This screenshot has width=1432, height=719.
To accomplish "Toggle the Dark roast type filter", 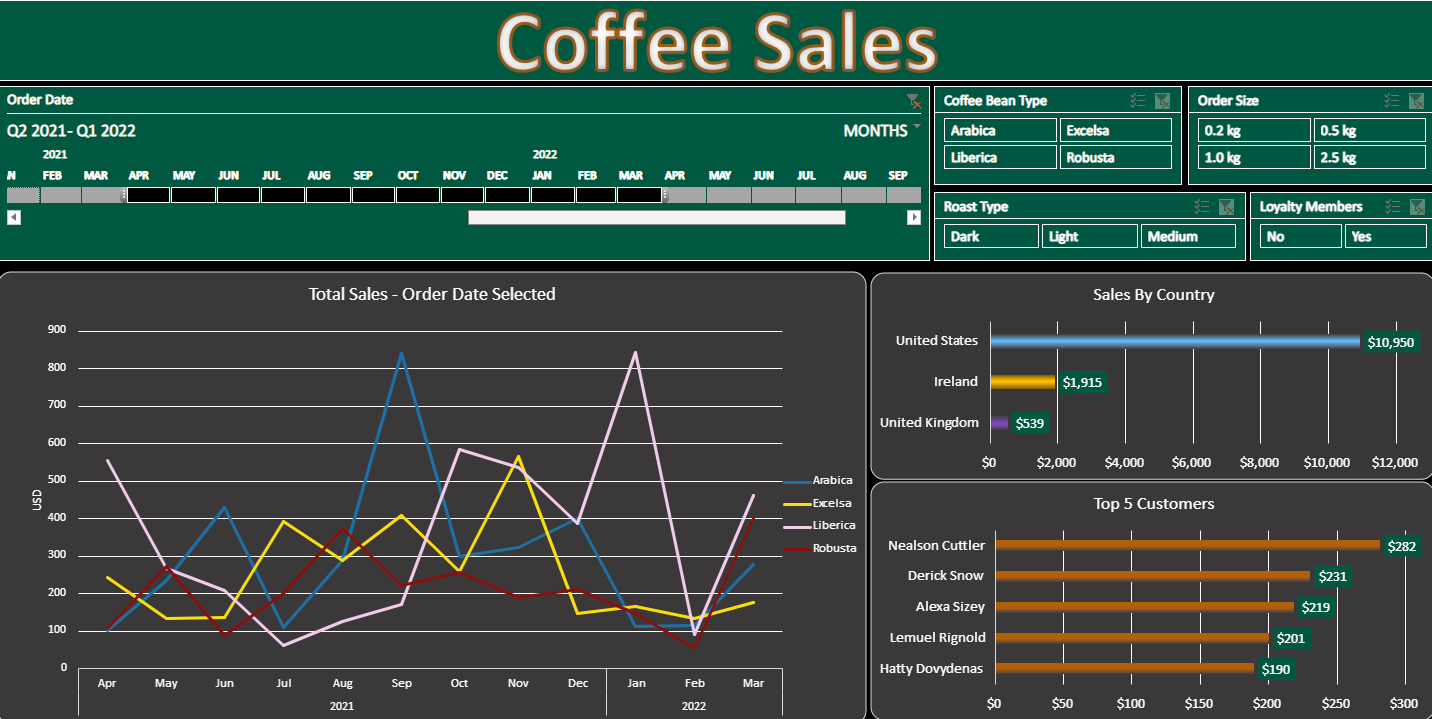I will (x=990, y=236).
